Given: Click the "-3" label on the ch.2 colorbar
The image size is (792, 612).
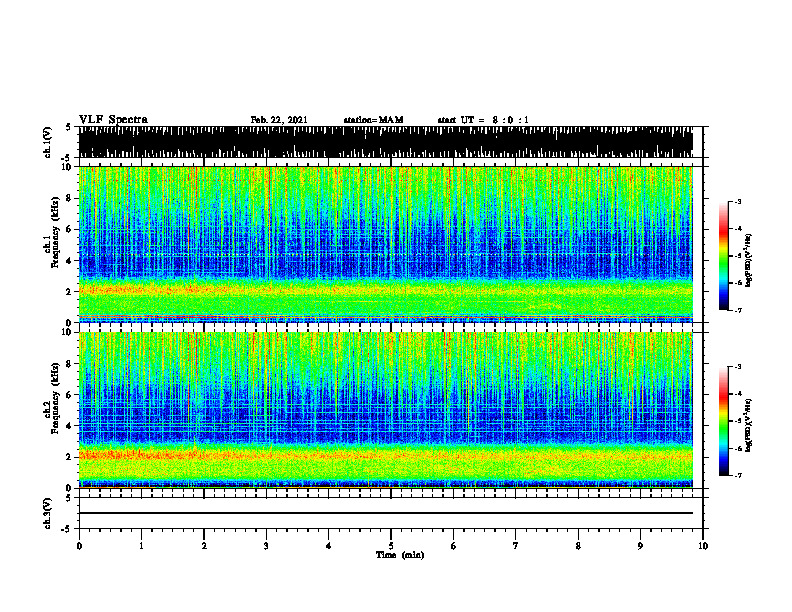Looking at the screenshot, I should pos(737,367).
